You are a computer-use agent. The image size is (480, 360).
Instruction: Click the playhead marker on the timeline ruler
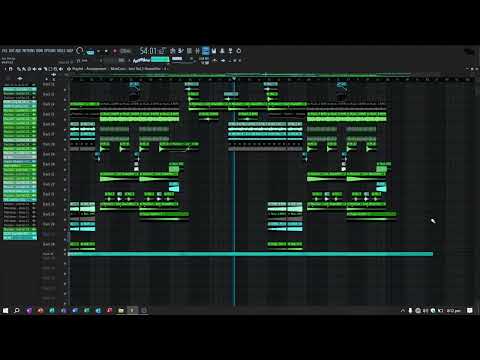234,79
